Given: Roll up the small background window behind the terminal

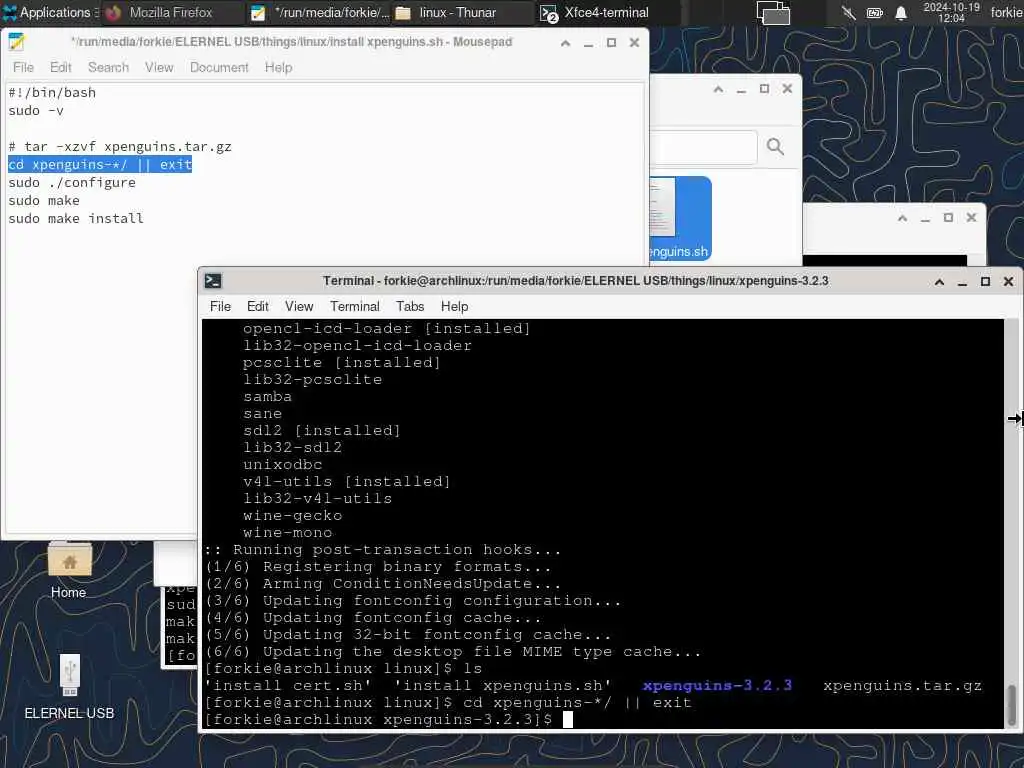Looking at the screenshot, I should point(903,218).
